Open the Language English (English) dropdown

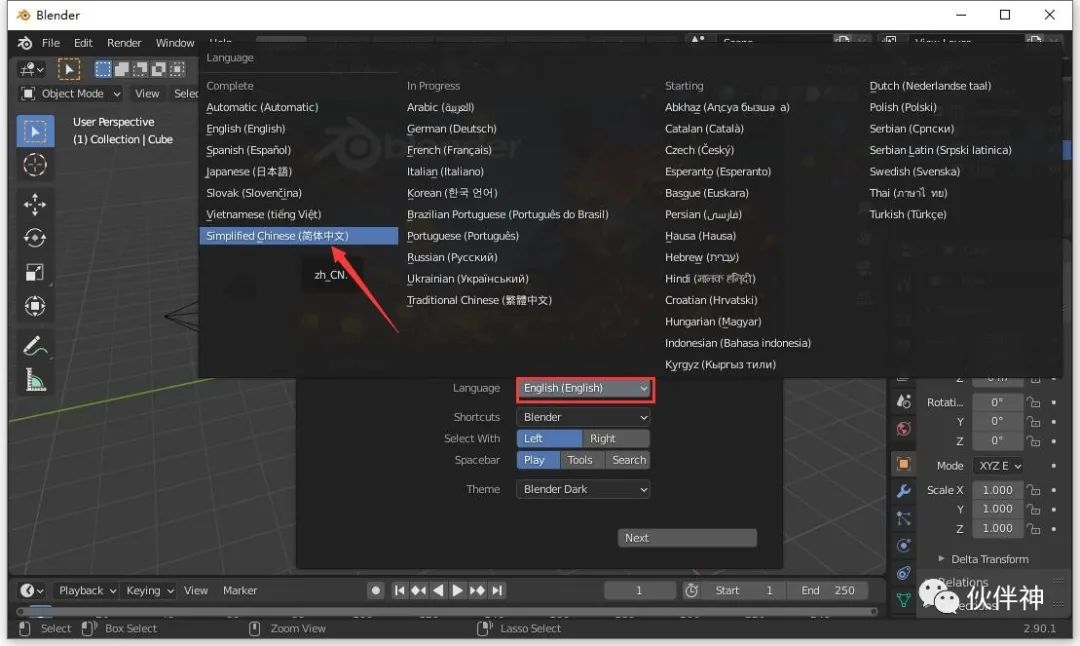click(584, 388)
